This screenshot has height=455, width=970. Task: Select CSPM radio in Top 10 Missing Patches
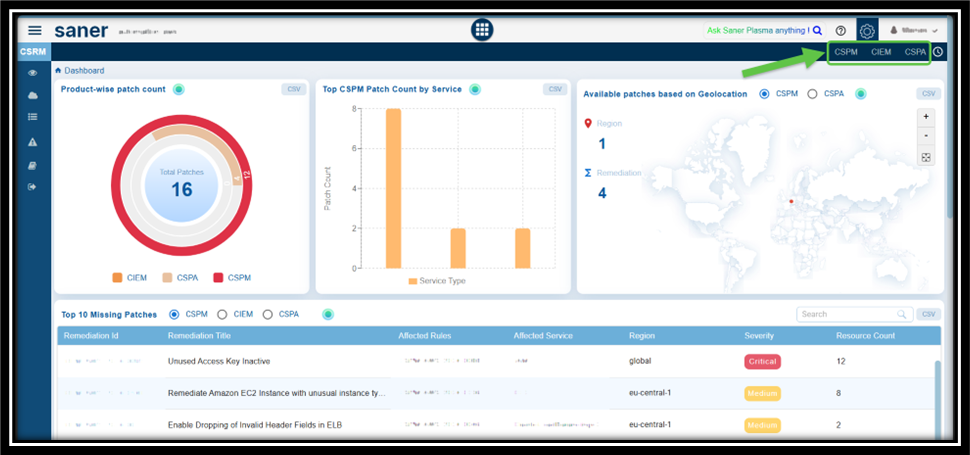tap(174, 314)
